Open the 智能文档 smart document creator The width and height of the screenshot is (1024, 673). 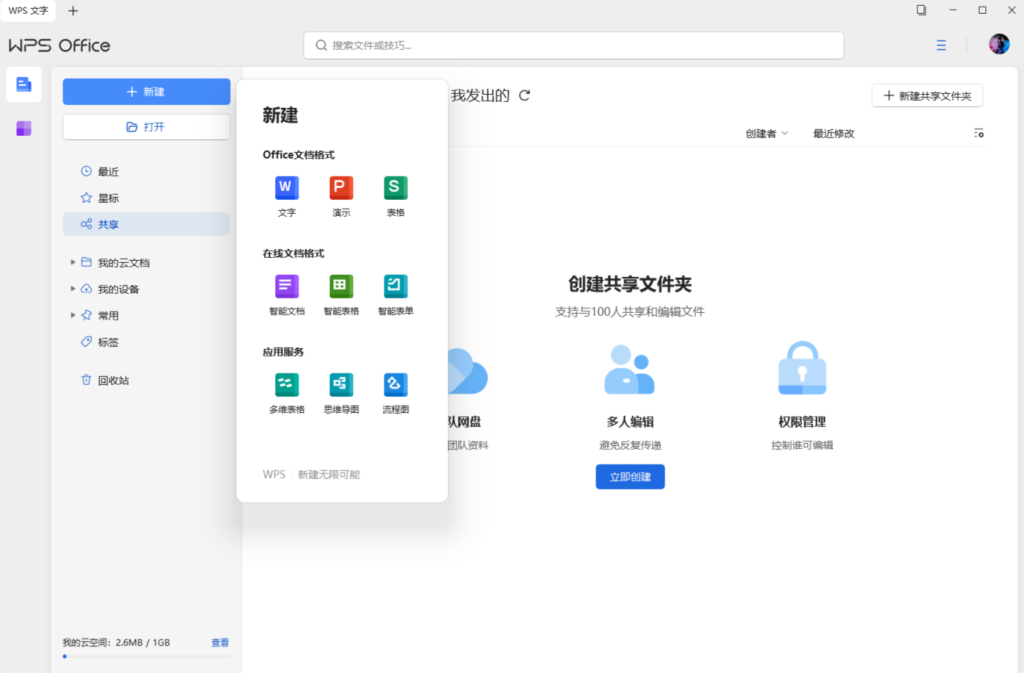[287, 287]
